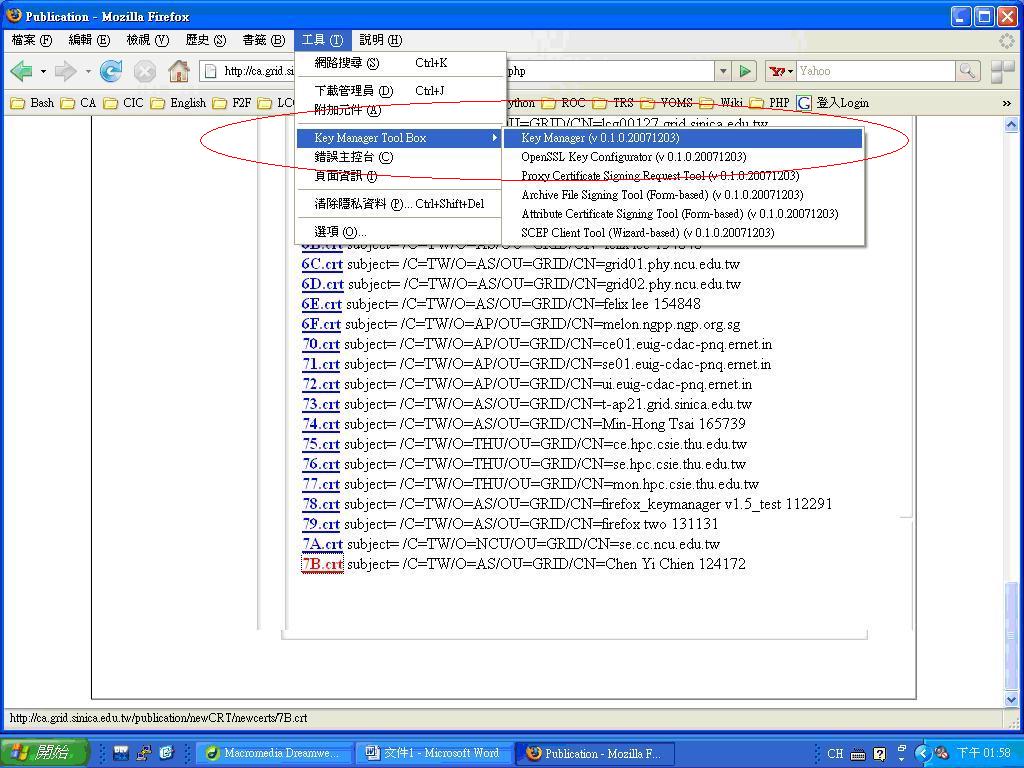The width and height of the screenshot is (1024, 768).
Task: Click the page scrollbar up arrow
Action: click(x=1011, y=123)
